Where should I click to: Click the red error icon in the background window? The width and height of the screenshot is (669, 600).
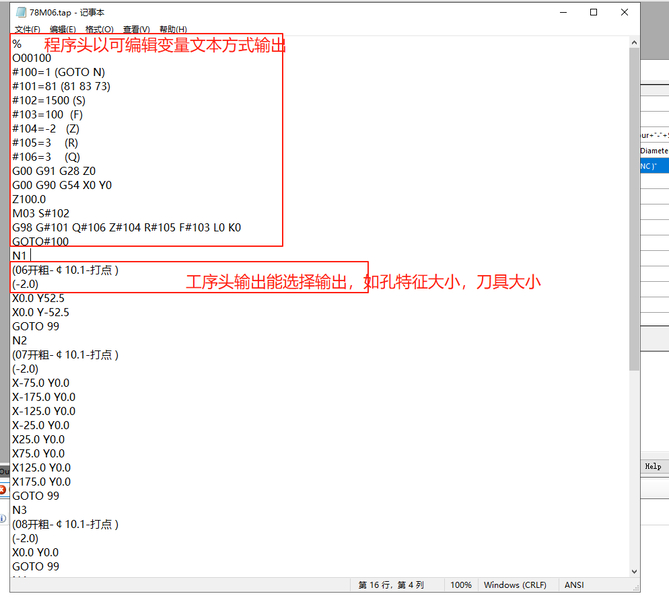(x=3, y=490)
